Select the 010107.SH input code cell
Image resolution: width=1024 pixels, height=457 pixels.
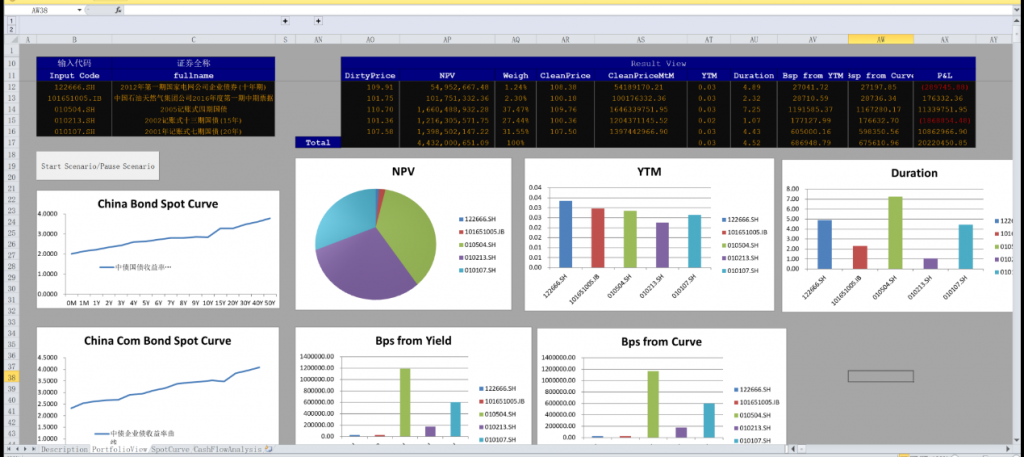click(74, 131)
